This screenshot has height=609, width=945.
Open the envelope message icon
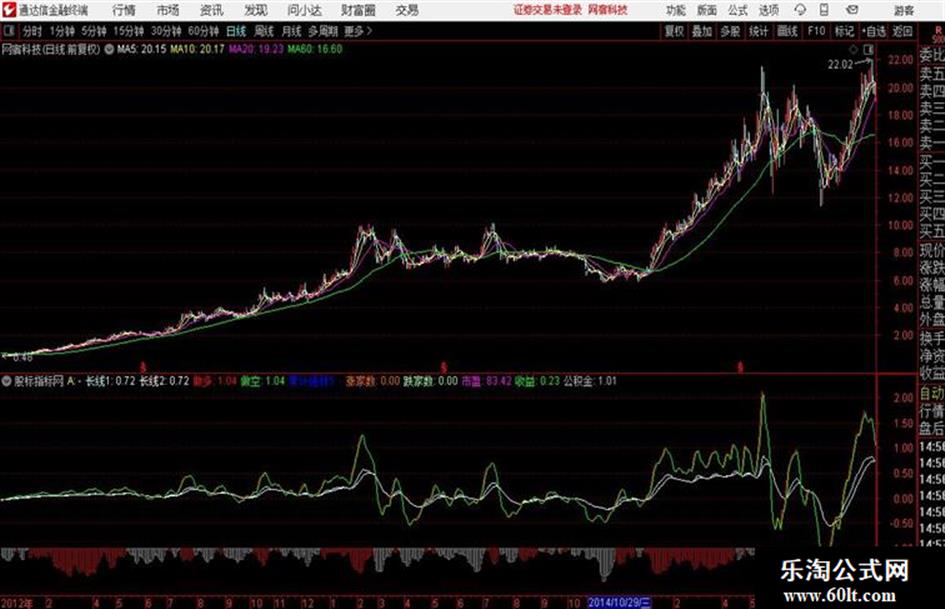point(852,10)
